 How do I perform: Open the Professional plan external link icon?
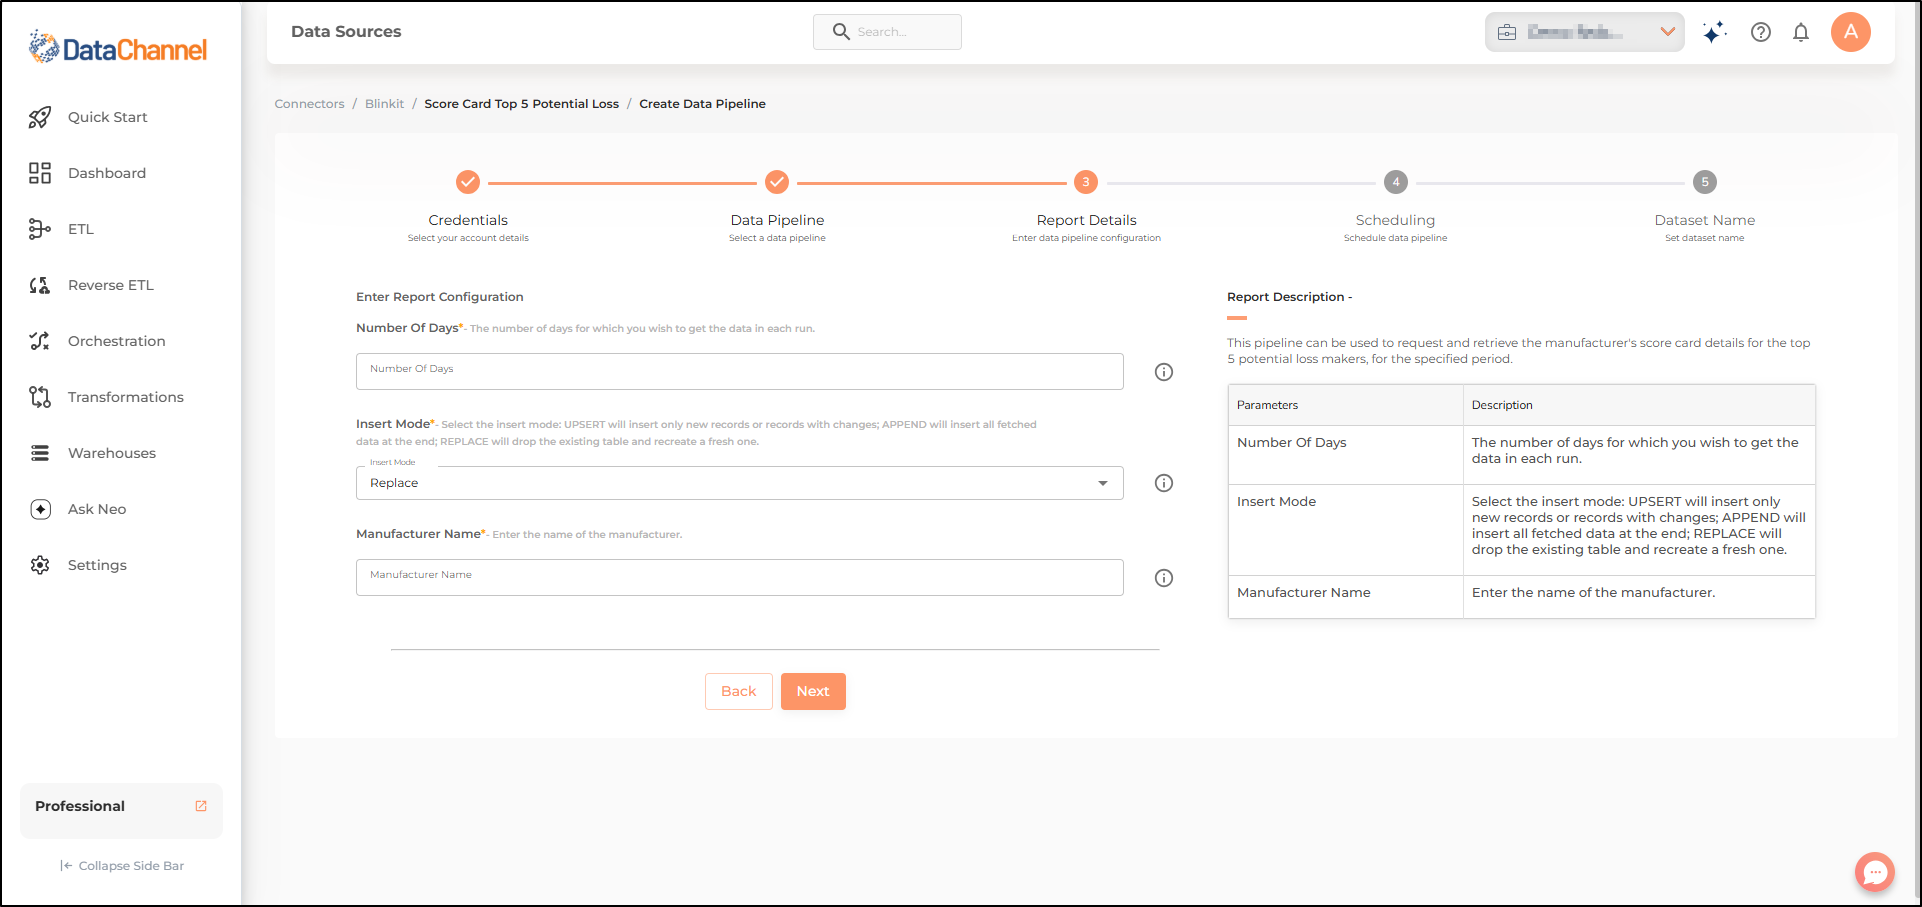tap(201, 806)
